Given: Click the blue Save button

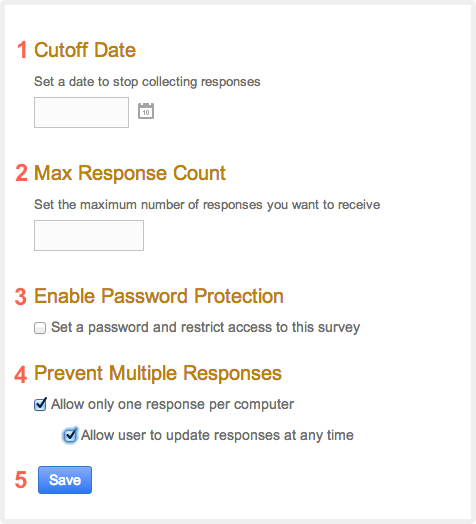Looking at the screenshot, I should tap(65, 480).
